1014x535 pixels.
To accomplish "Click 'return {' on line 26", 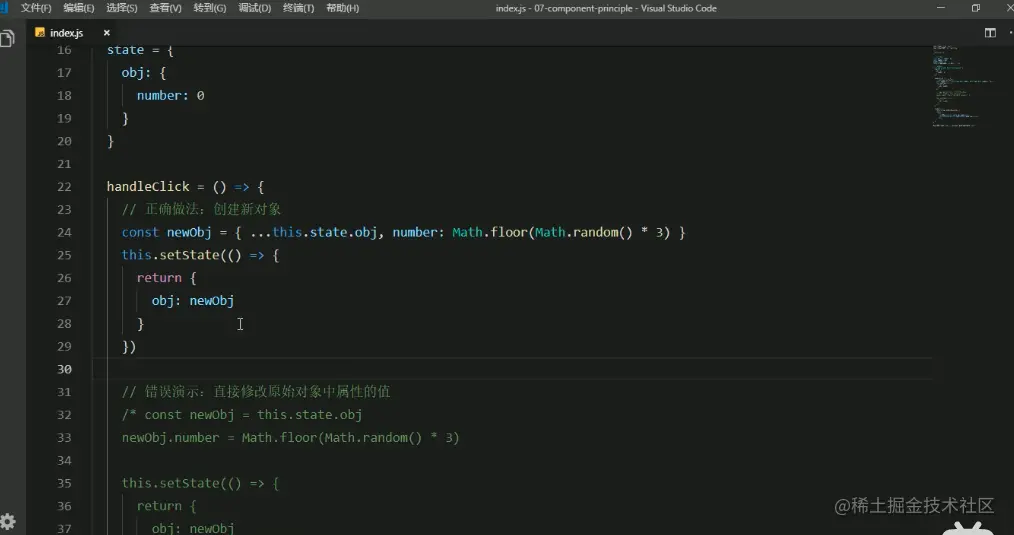I will (166, 278).
